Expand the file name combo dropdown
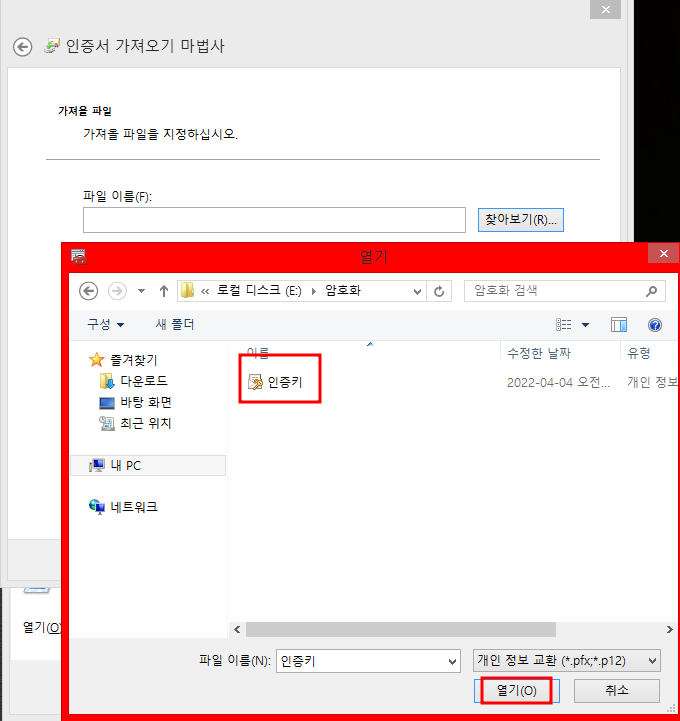Screen dimensions: 680x721 click(x=452, y=662)
